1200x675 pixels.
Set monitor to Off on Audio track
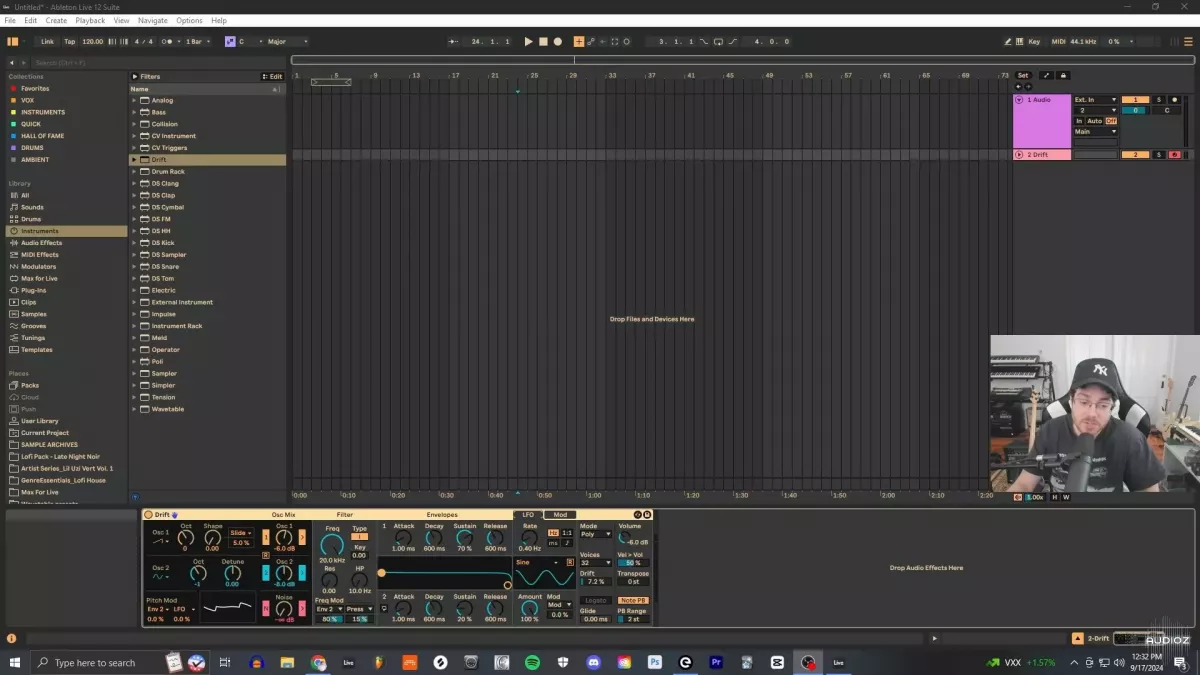coord(1111,121)
